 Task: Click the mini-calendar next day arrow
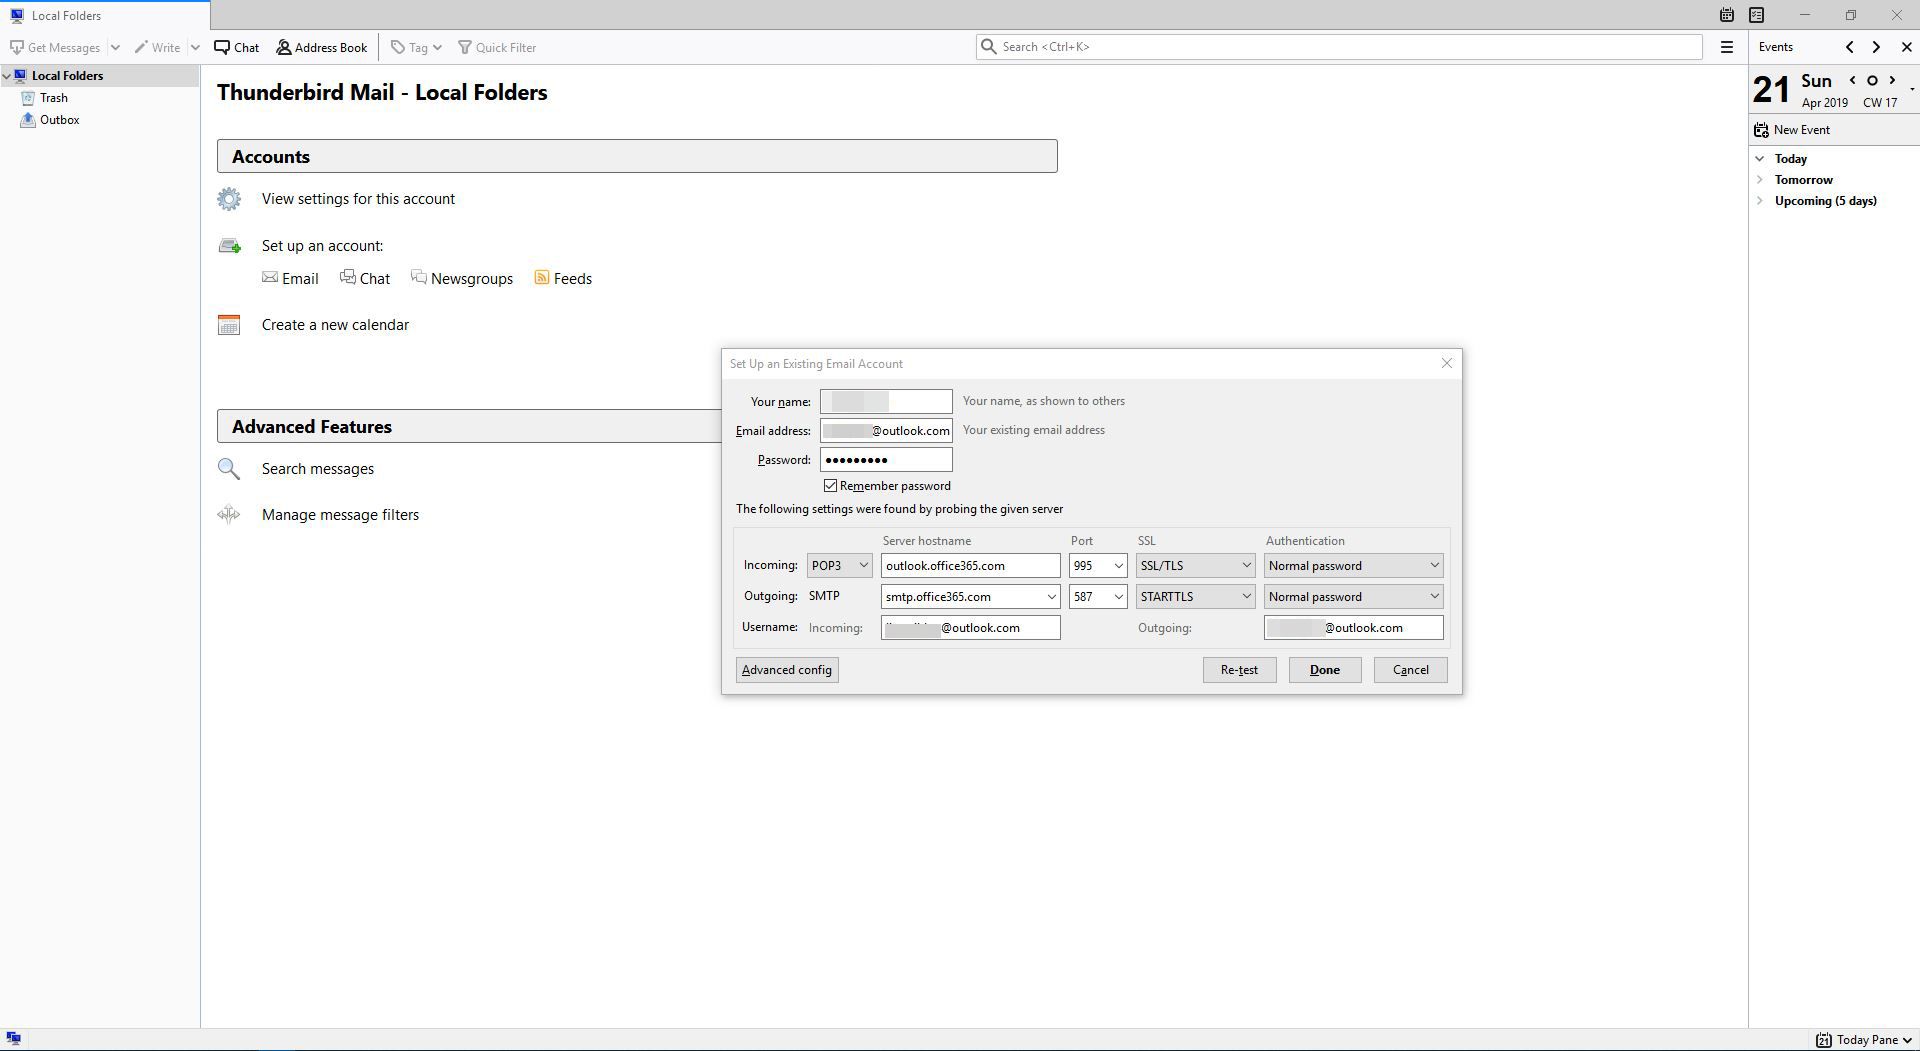1892,81
